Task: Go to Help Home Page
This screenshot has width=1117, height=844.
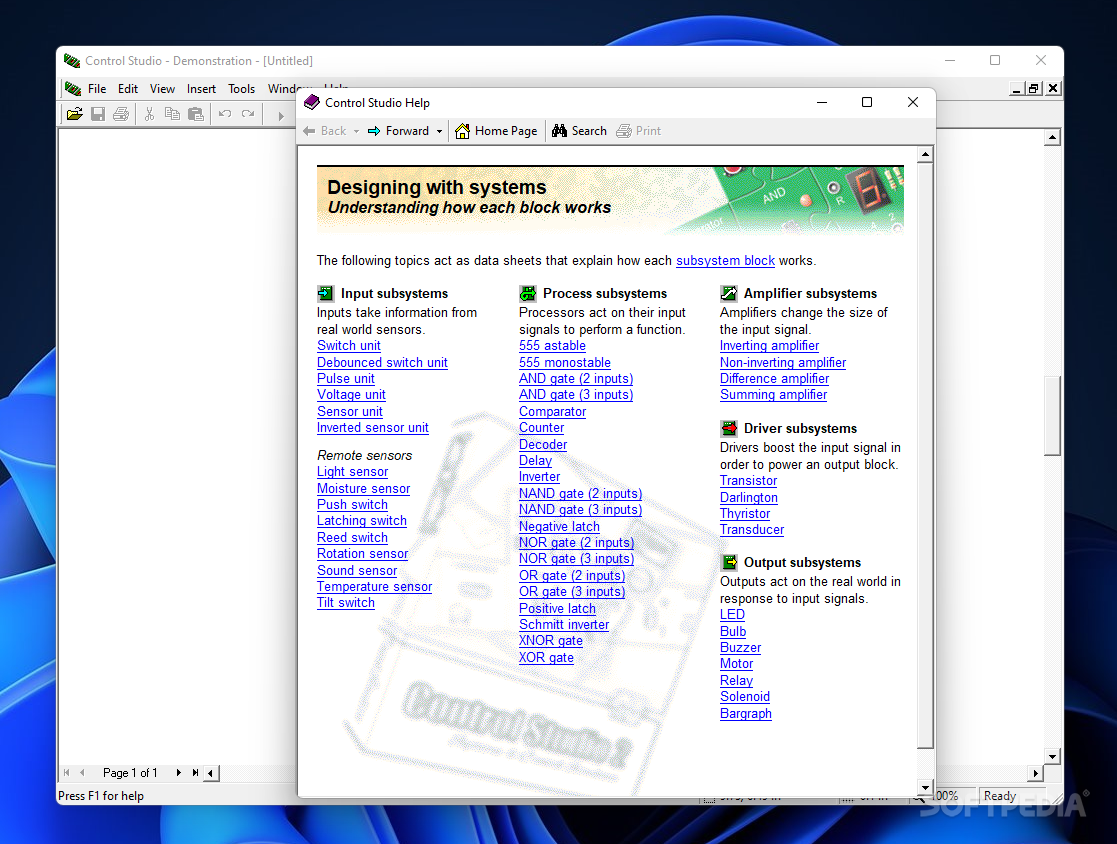Action: click(x=497, y=131)
